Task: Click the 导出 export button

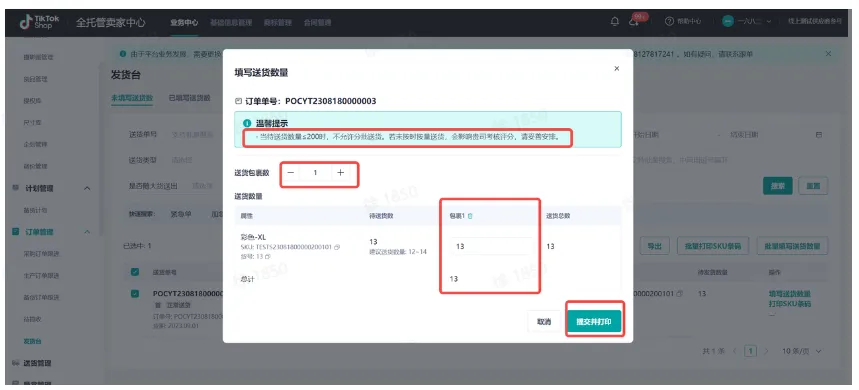Action: point(655,246)
